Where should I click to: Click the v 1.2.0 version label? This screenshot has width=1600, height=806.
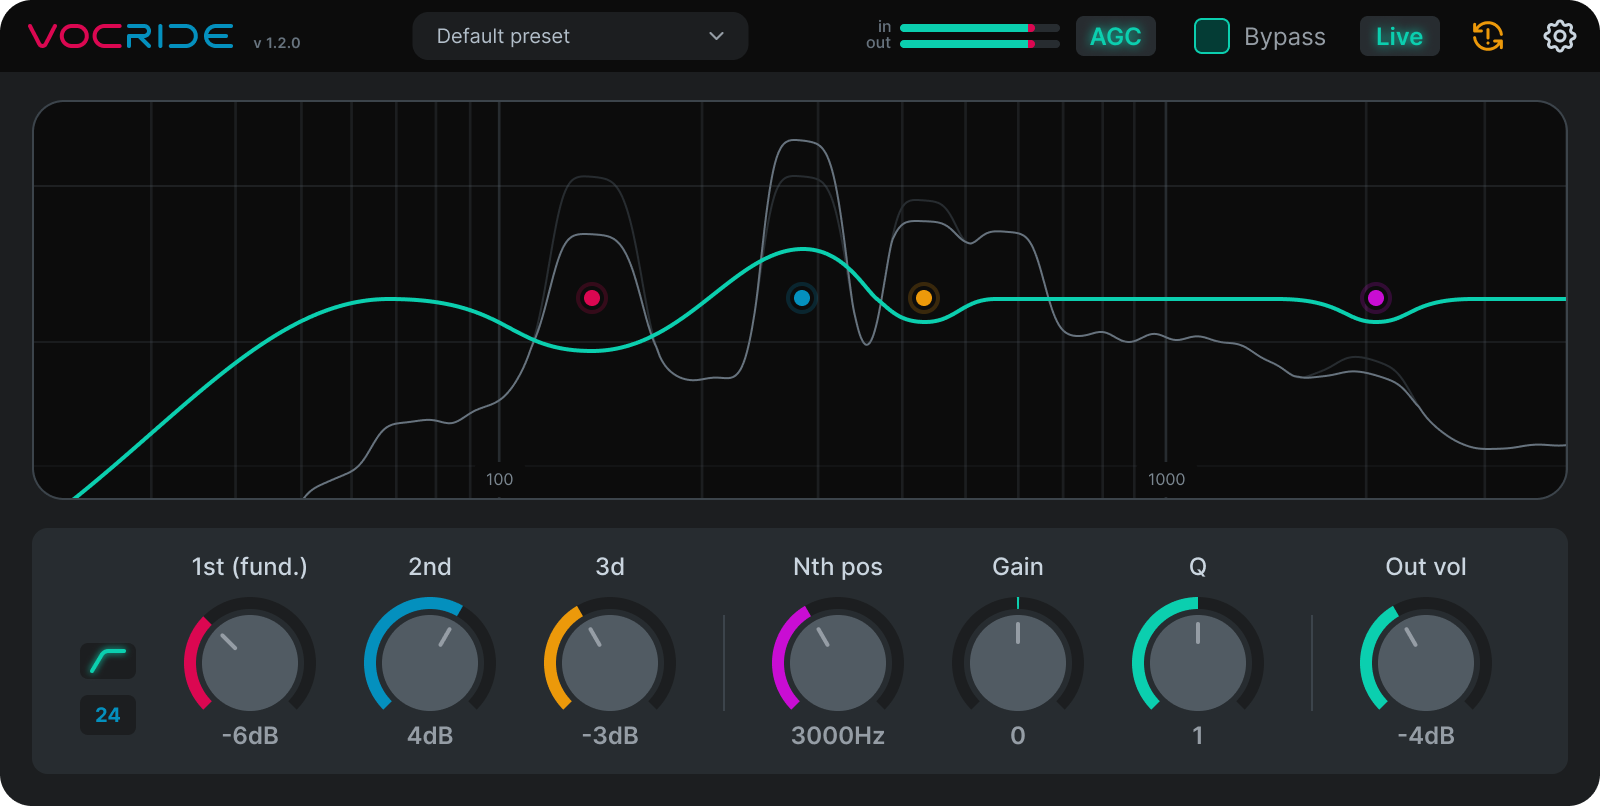277,43
